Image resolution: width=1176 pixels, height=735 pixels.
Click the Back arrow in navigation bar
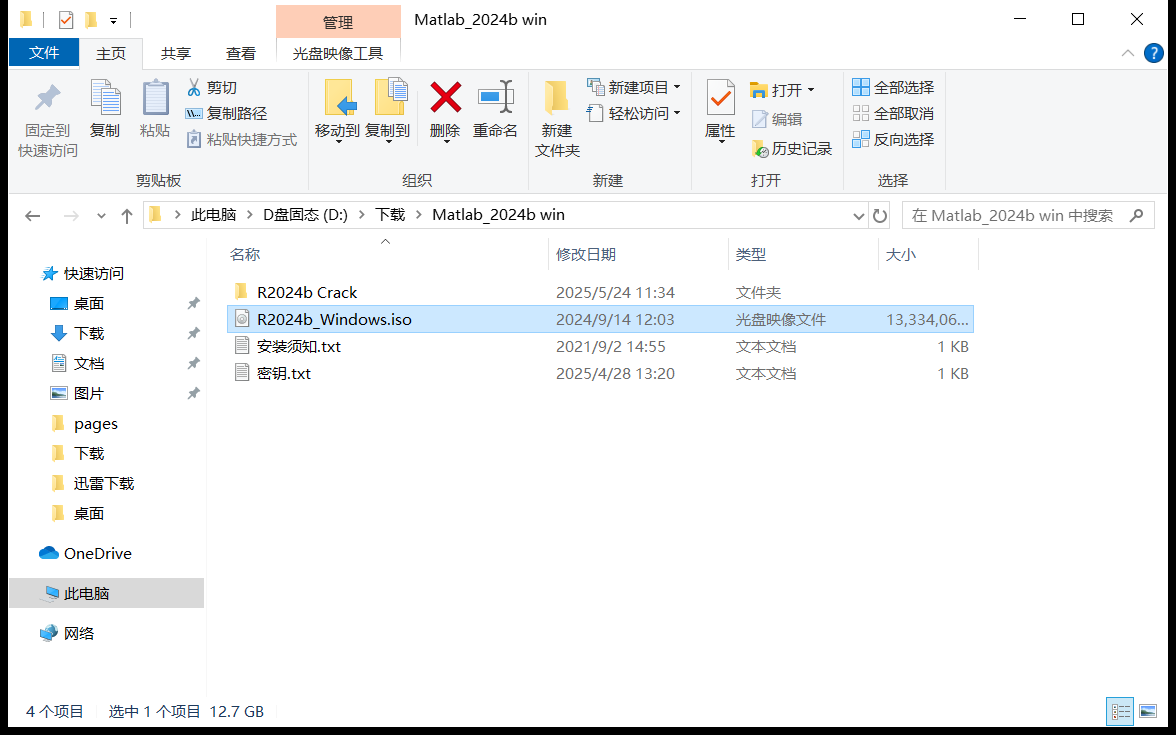pos(32,216)
